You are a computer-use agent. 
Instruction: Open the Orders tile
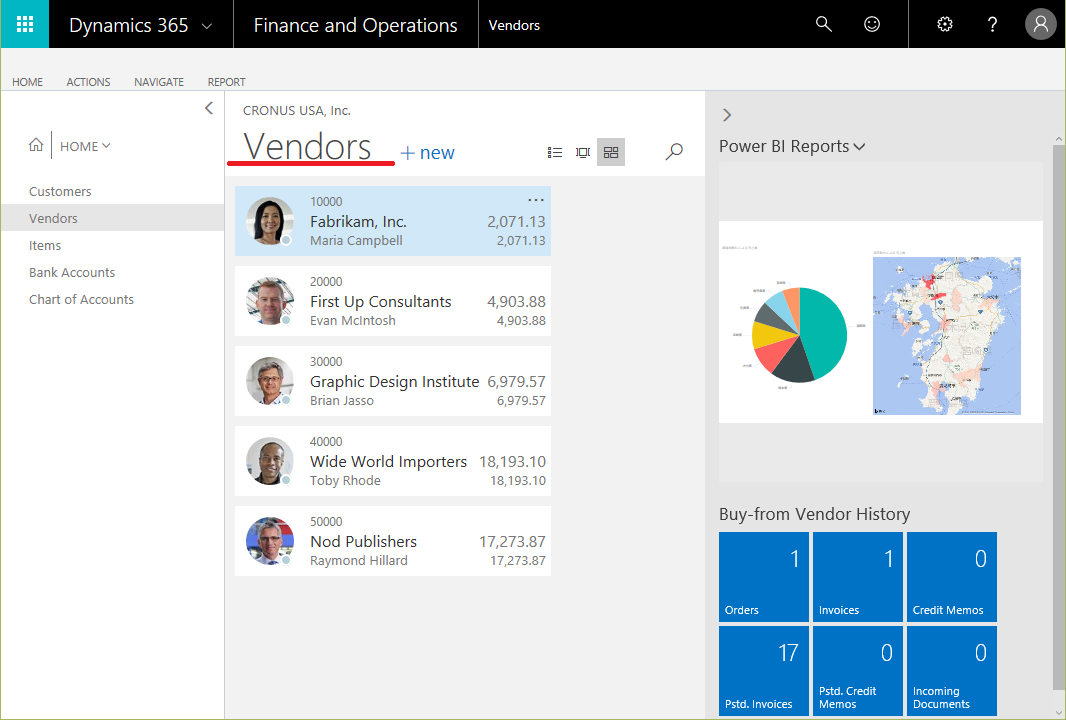pos(763,577)
